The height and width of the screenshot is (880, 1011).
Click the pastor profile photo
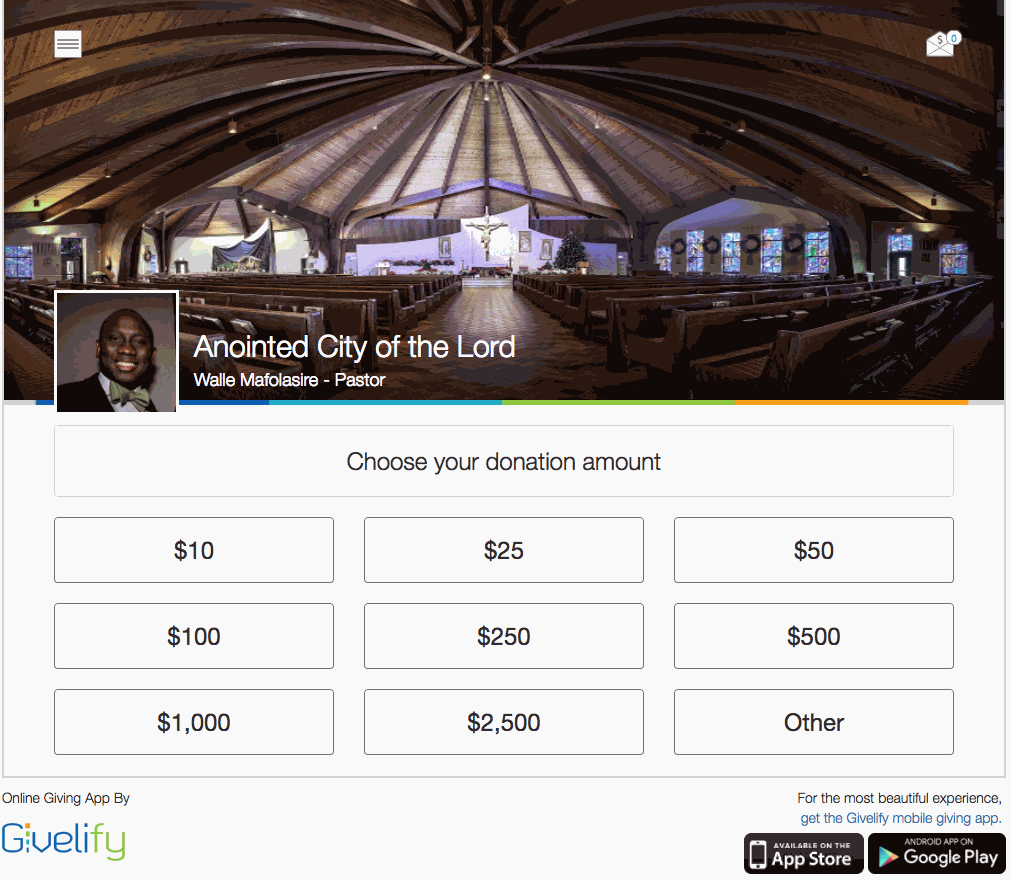tap(117, 352)
